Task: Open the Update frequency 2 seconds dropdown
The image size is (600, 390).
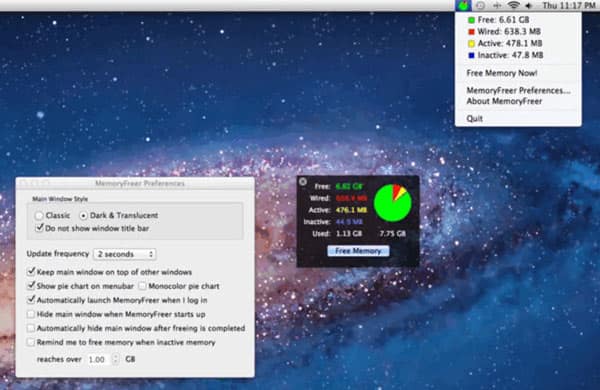Action: pos(125,254)
